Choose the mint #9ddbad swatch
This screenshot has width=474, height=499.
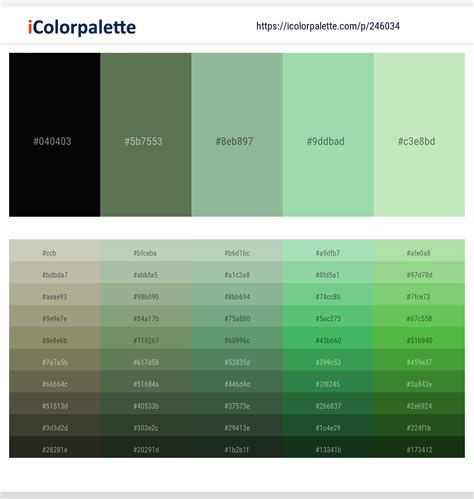click(x=328, y=135)
